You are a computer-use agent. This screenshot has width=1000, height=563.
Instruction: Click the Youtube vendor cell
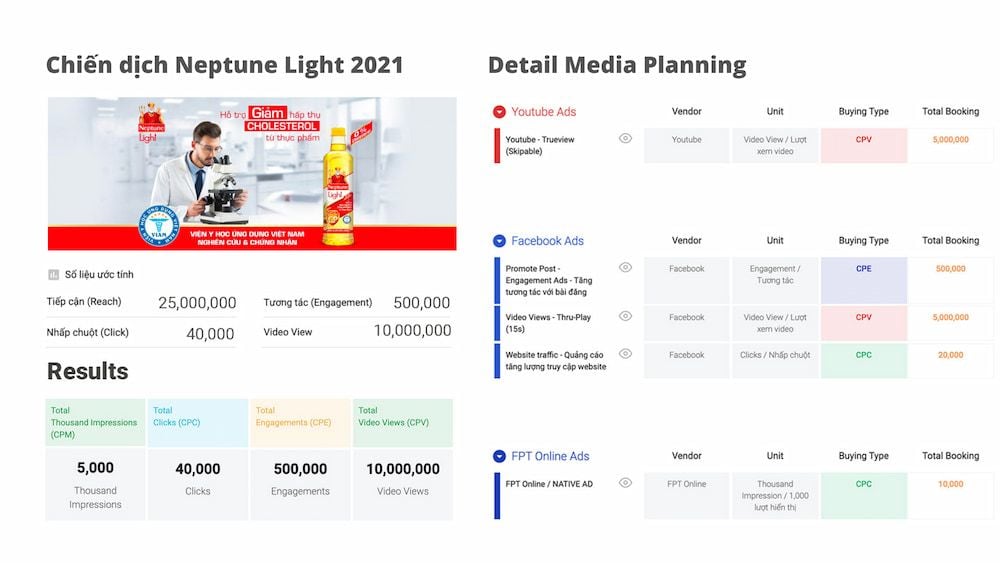[687, 145]
